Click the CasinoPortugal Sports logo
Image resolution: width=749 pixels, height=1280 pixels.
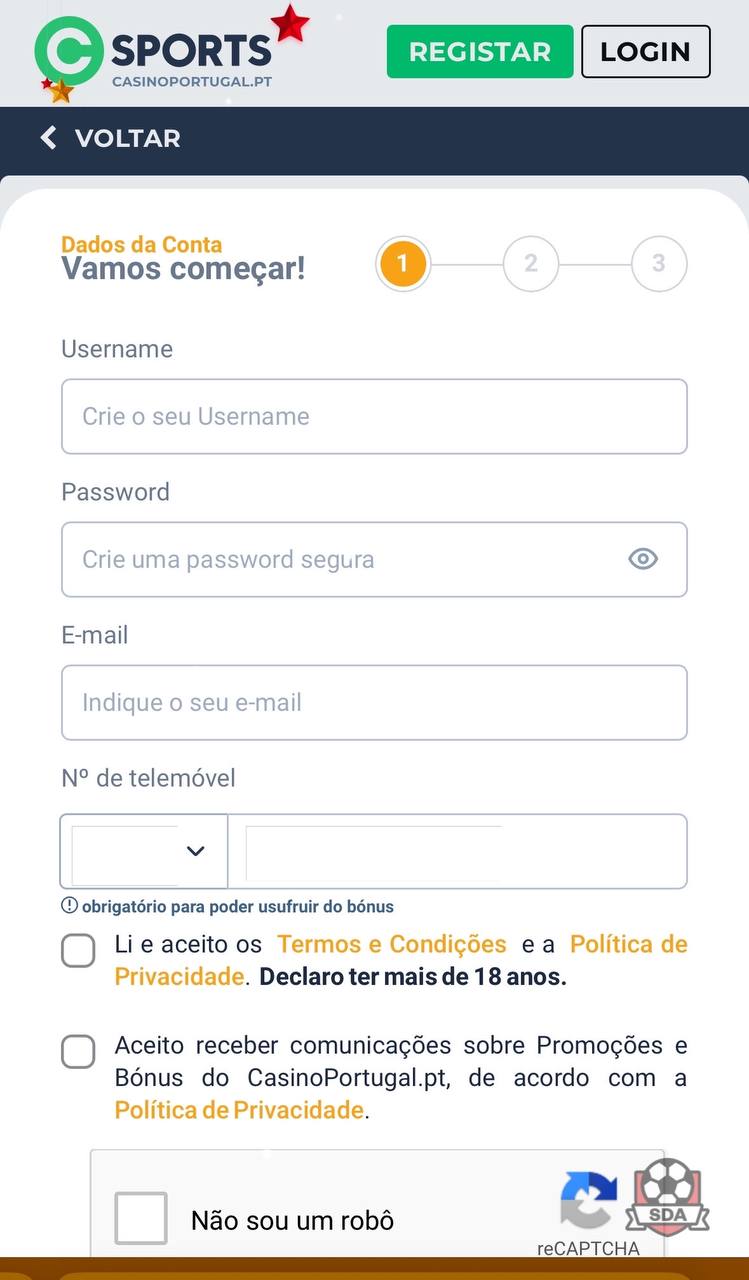tap(160, 56)
